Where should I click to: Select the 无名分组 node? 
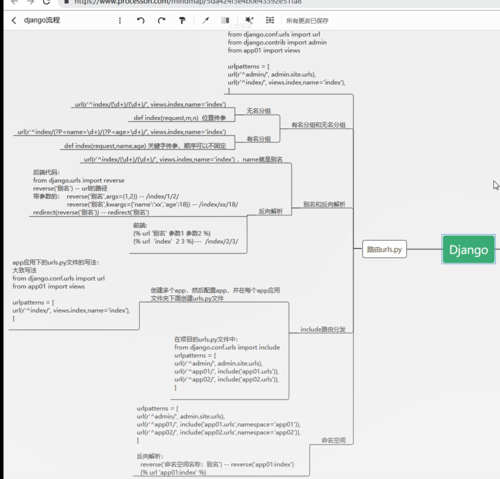point(258,111)
